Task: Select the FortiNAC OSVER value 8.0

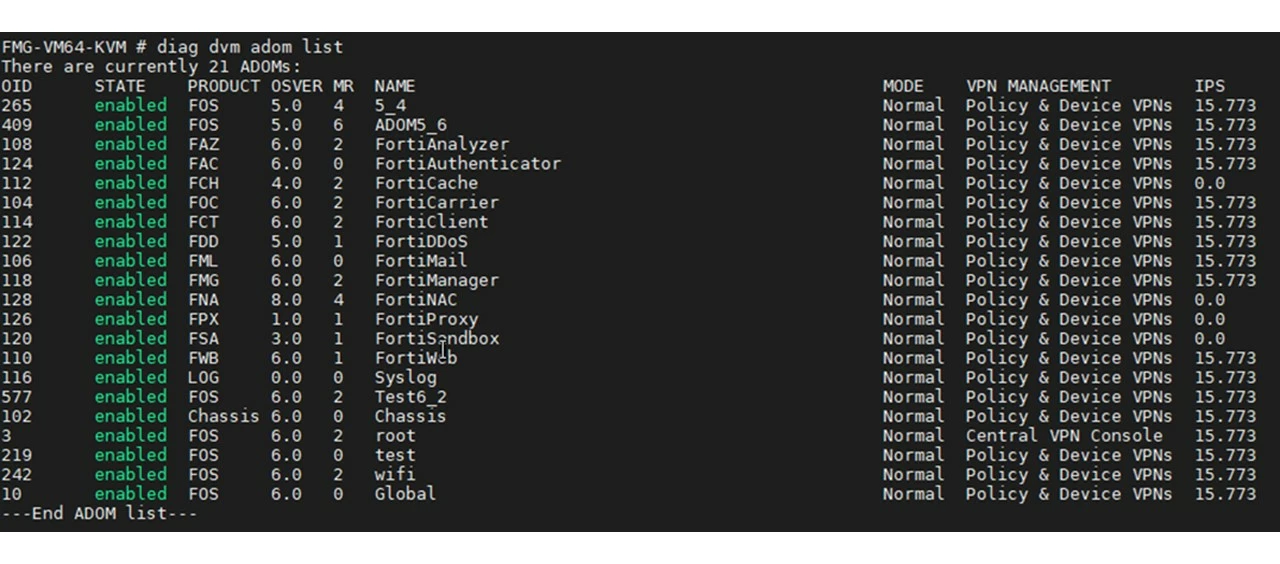Action: pos(286,299)
